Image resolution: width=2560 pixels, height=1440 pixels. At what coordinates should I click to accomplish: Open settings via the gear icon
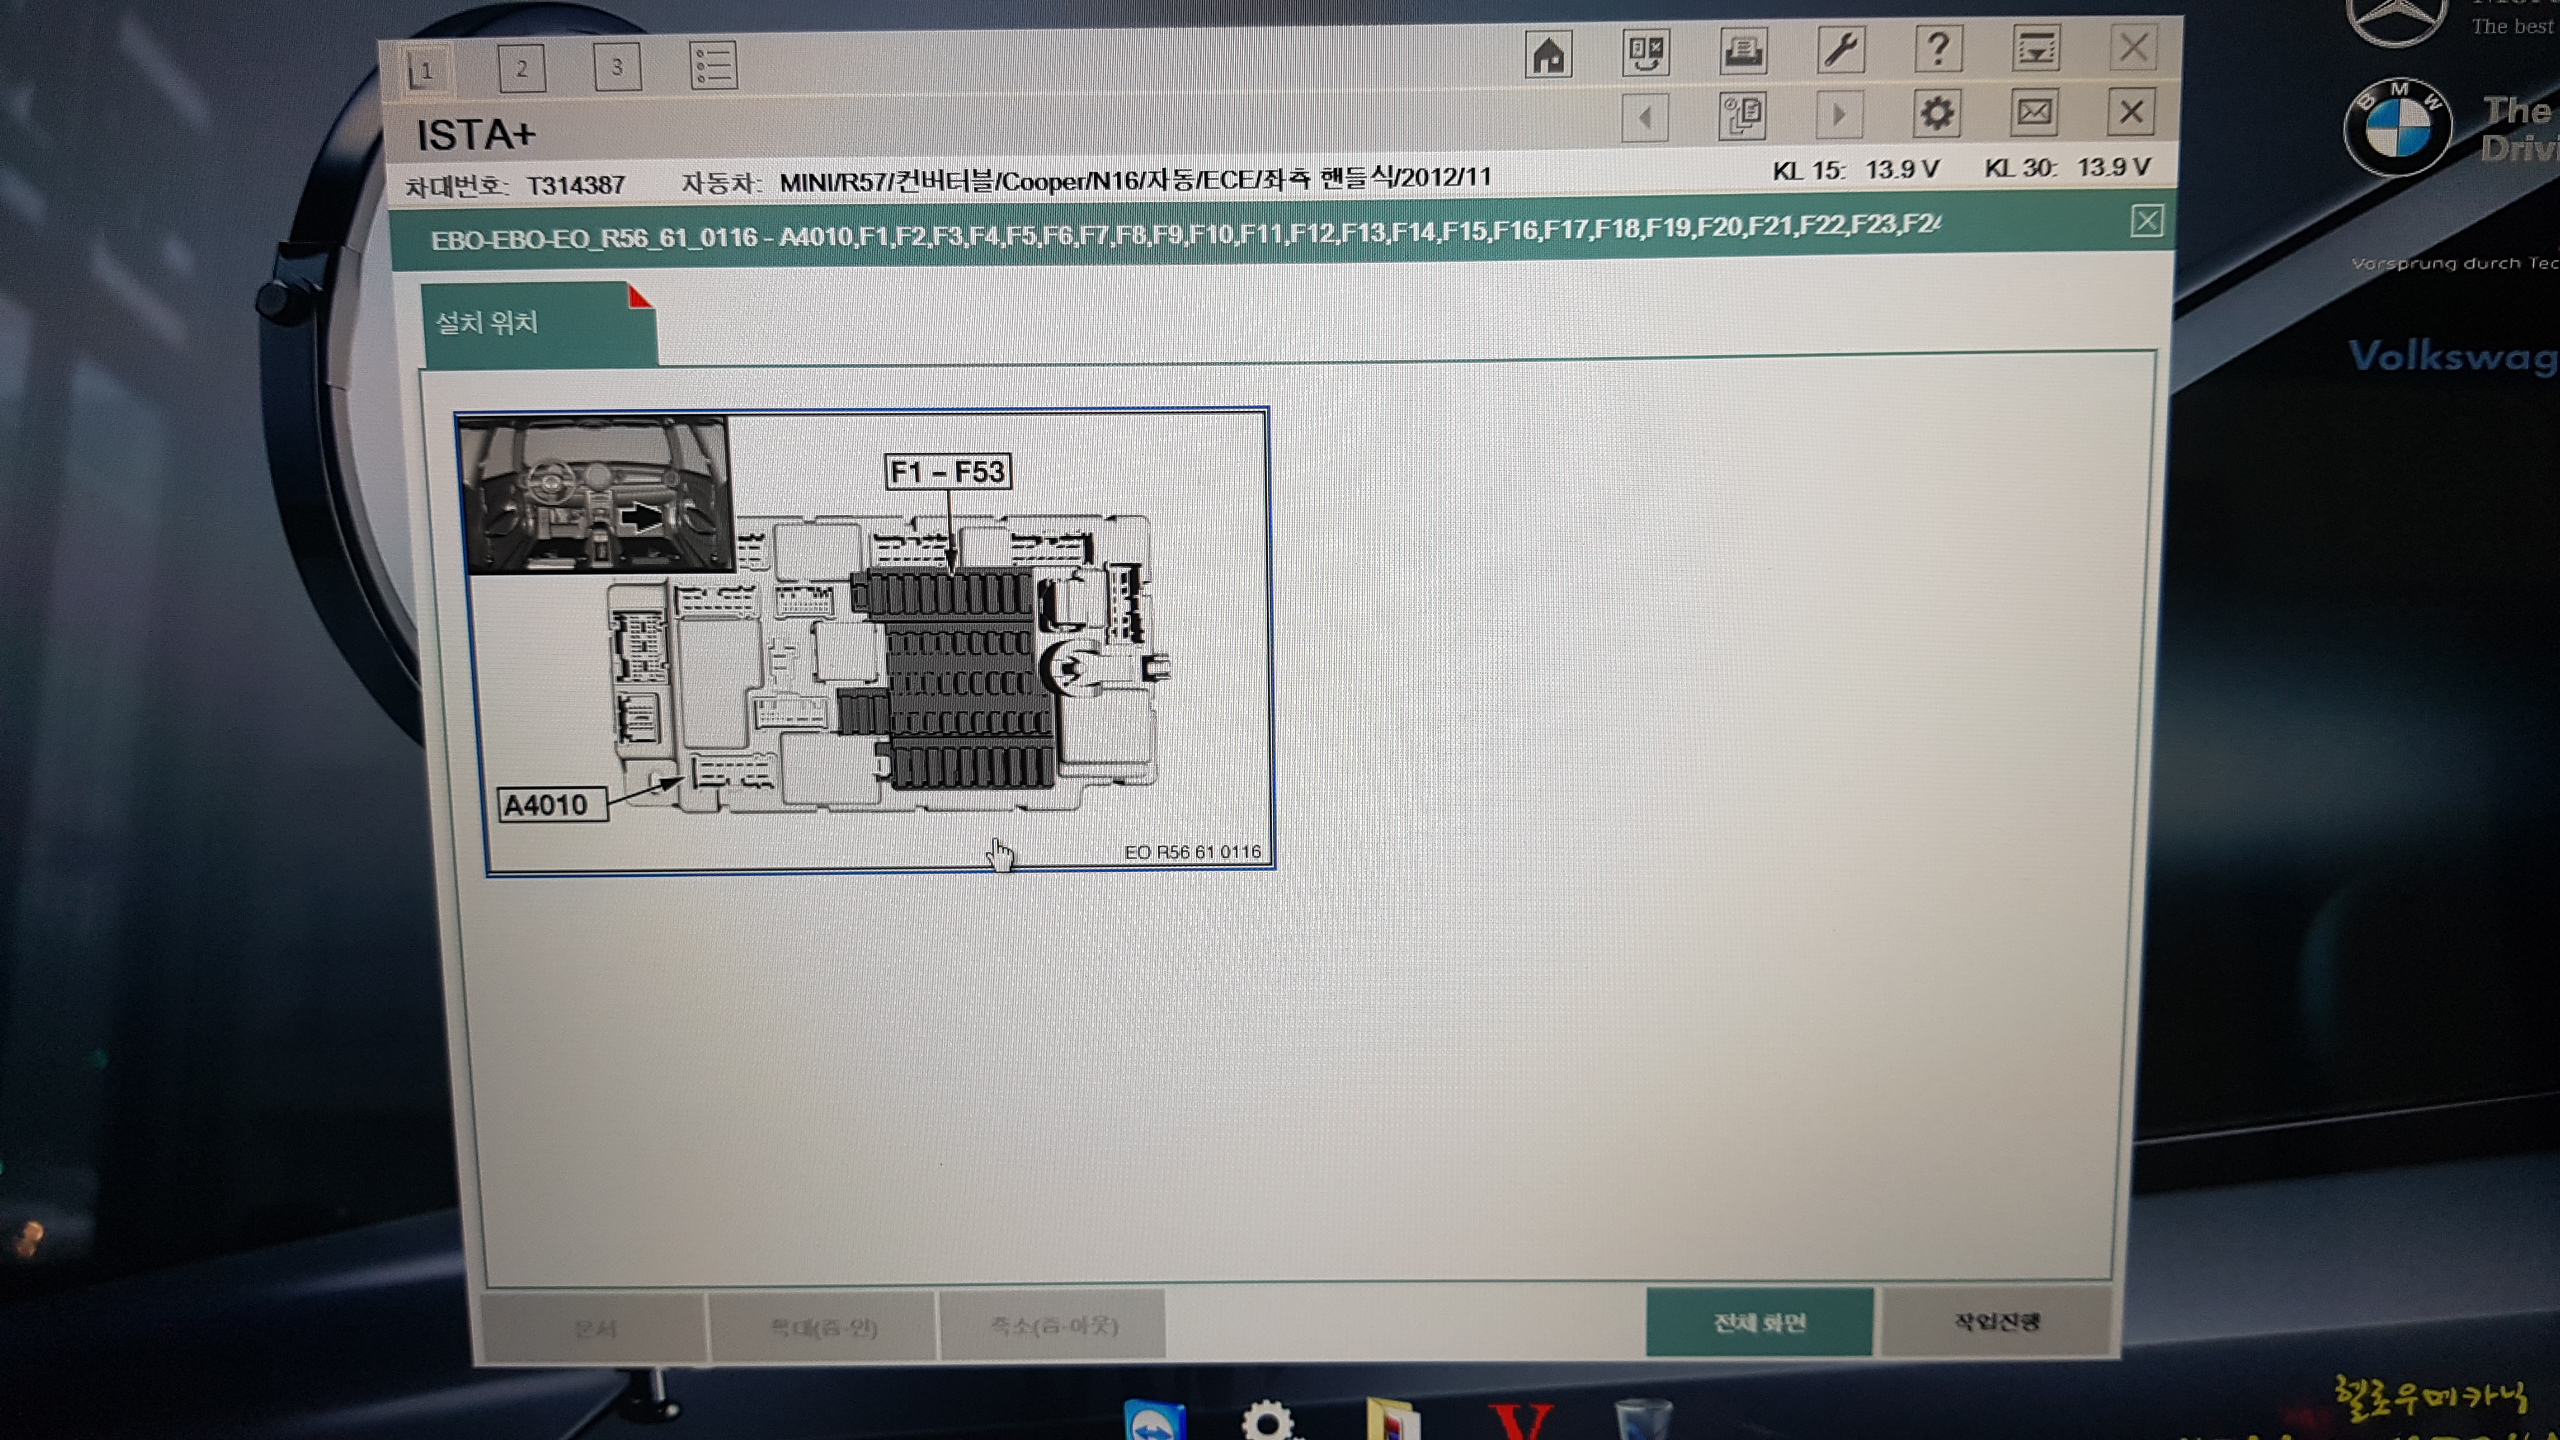pyautogui.click(x=1936, y=113)
